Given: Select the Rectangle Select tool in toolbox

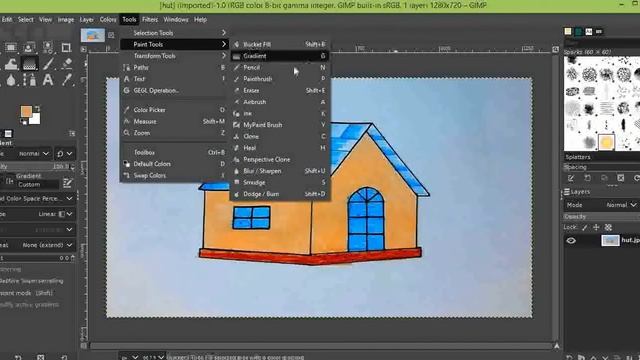Looking at the screenshot, I should (x=11, y=48).
